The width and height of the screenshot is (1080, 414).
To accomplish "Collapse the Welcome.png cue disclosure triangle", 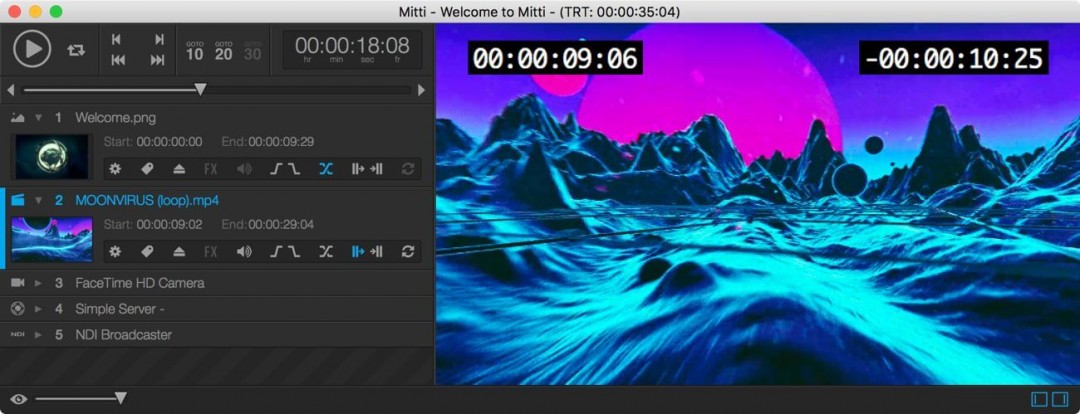I will tap(39, 118).
